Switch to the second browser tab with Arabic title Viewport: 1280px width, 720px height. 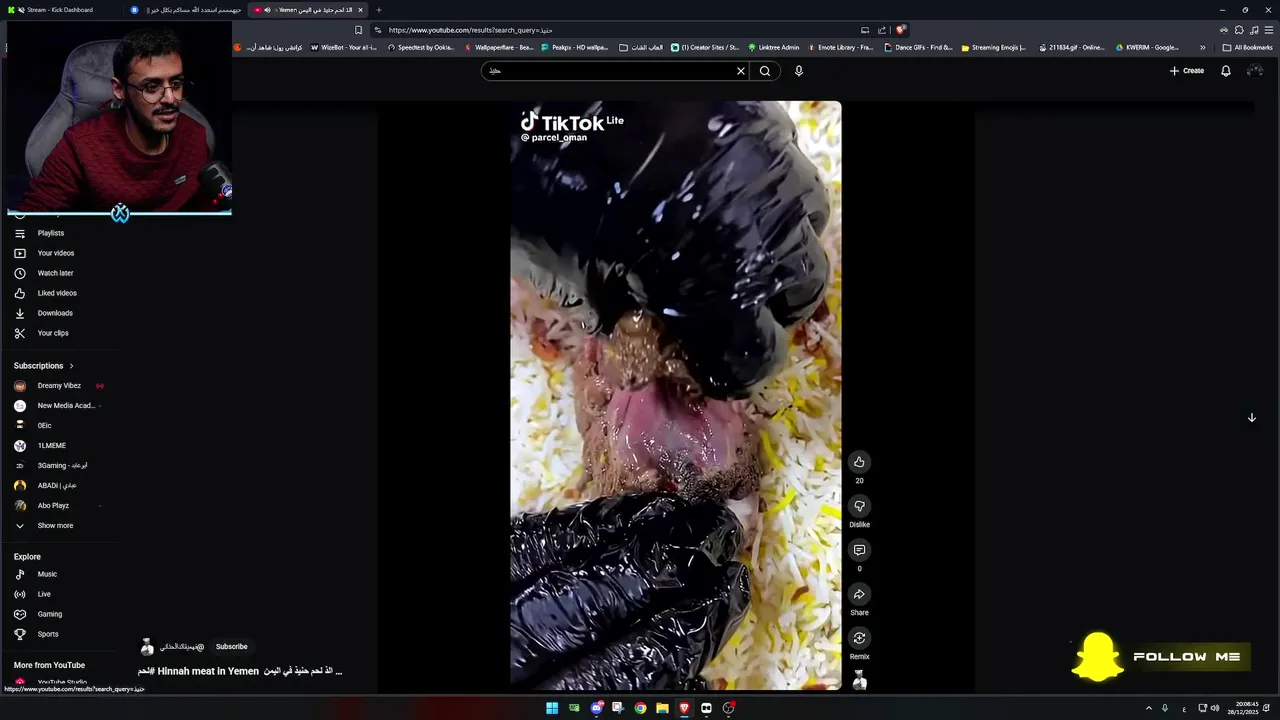click(x=185, y=10)
